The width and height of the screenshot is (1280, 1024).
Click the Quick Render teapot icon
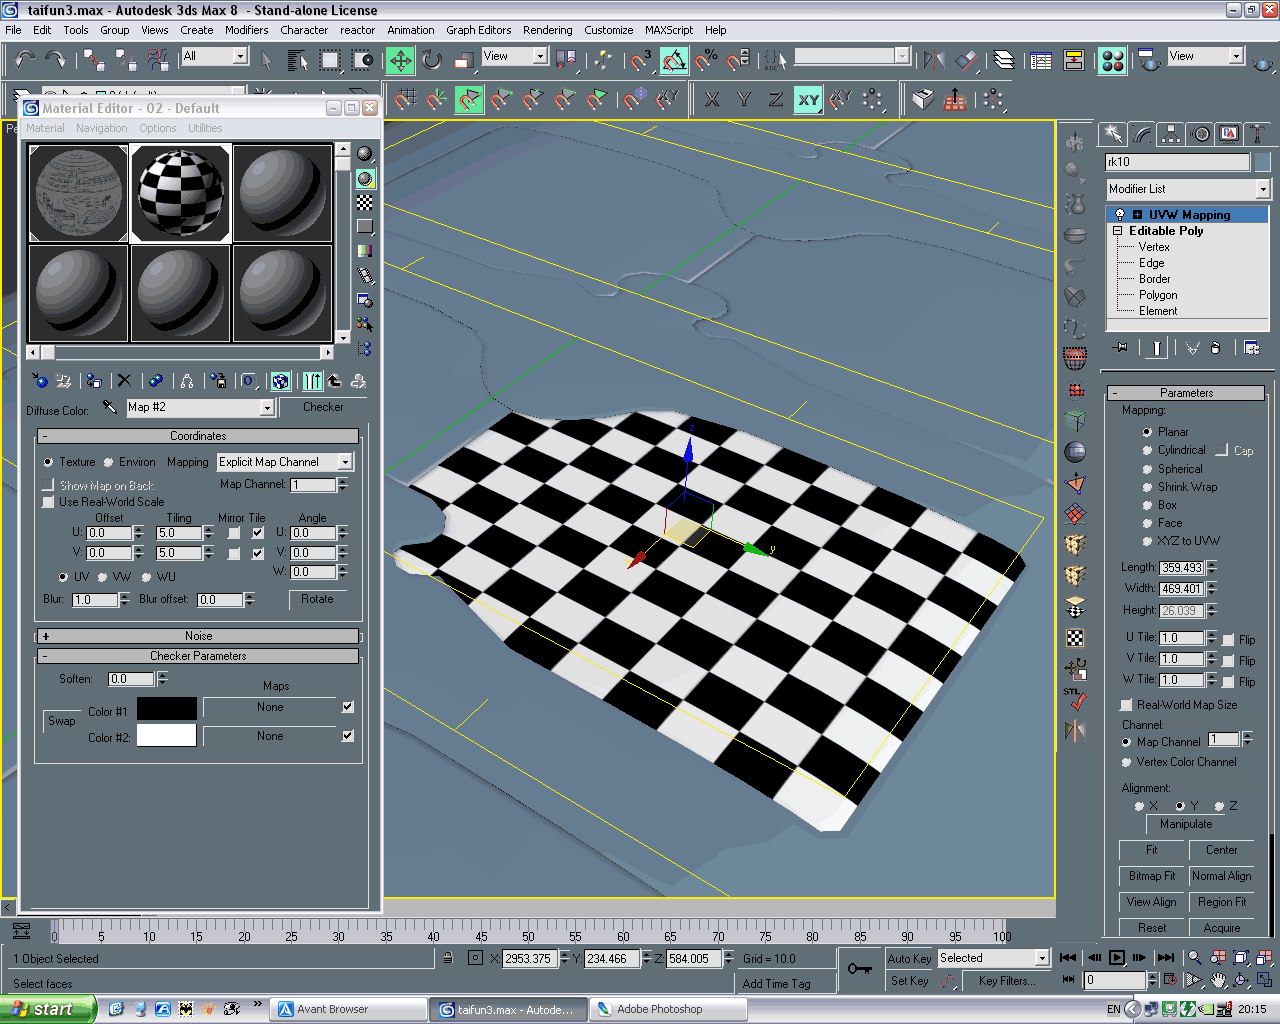[1264, 62]
